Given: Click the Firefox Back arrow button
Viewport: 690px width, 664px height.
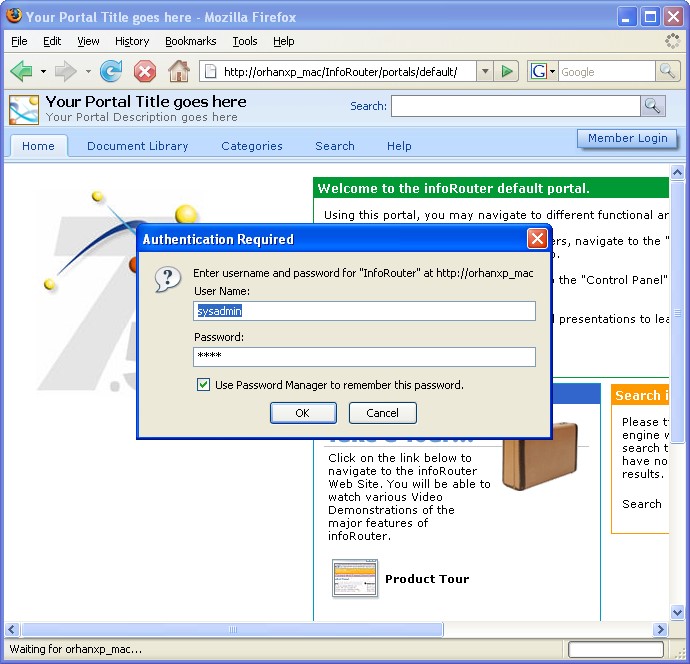Looking at the screenshot, I should [x=21, y=71].
